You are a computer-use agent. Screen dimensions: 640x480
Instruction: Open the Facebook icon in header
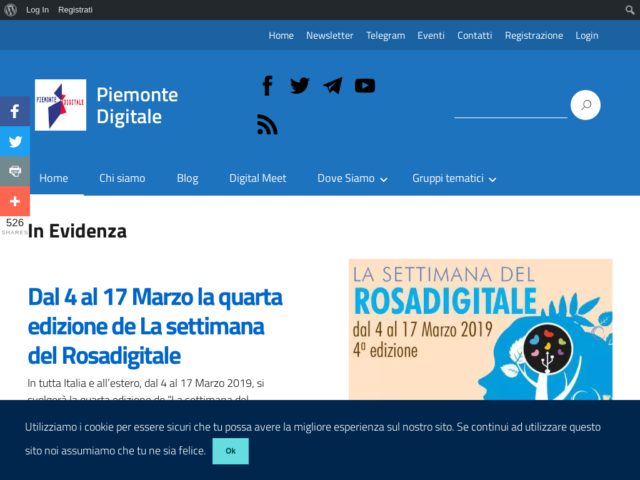(x=267, y=86)
